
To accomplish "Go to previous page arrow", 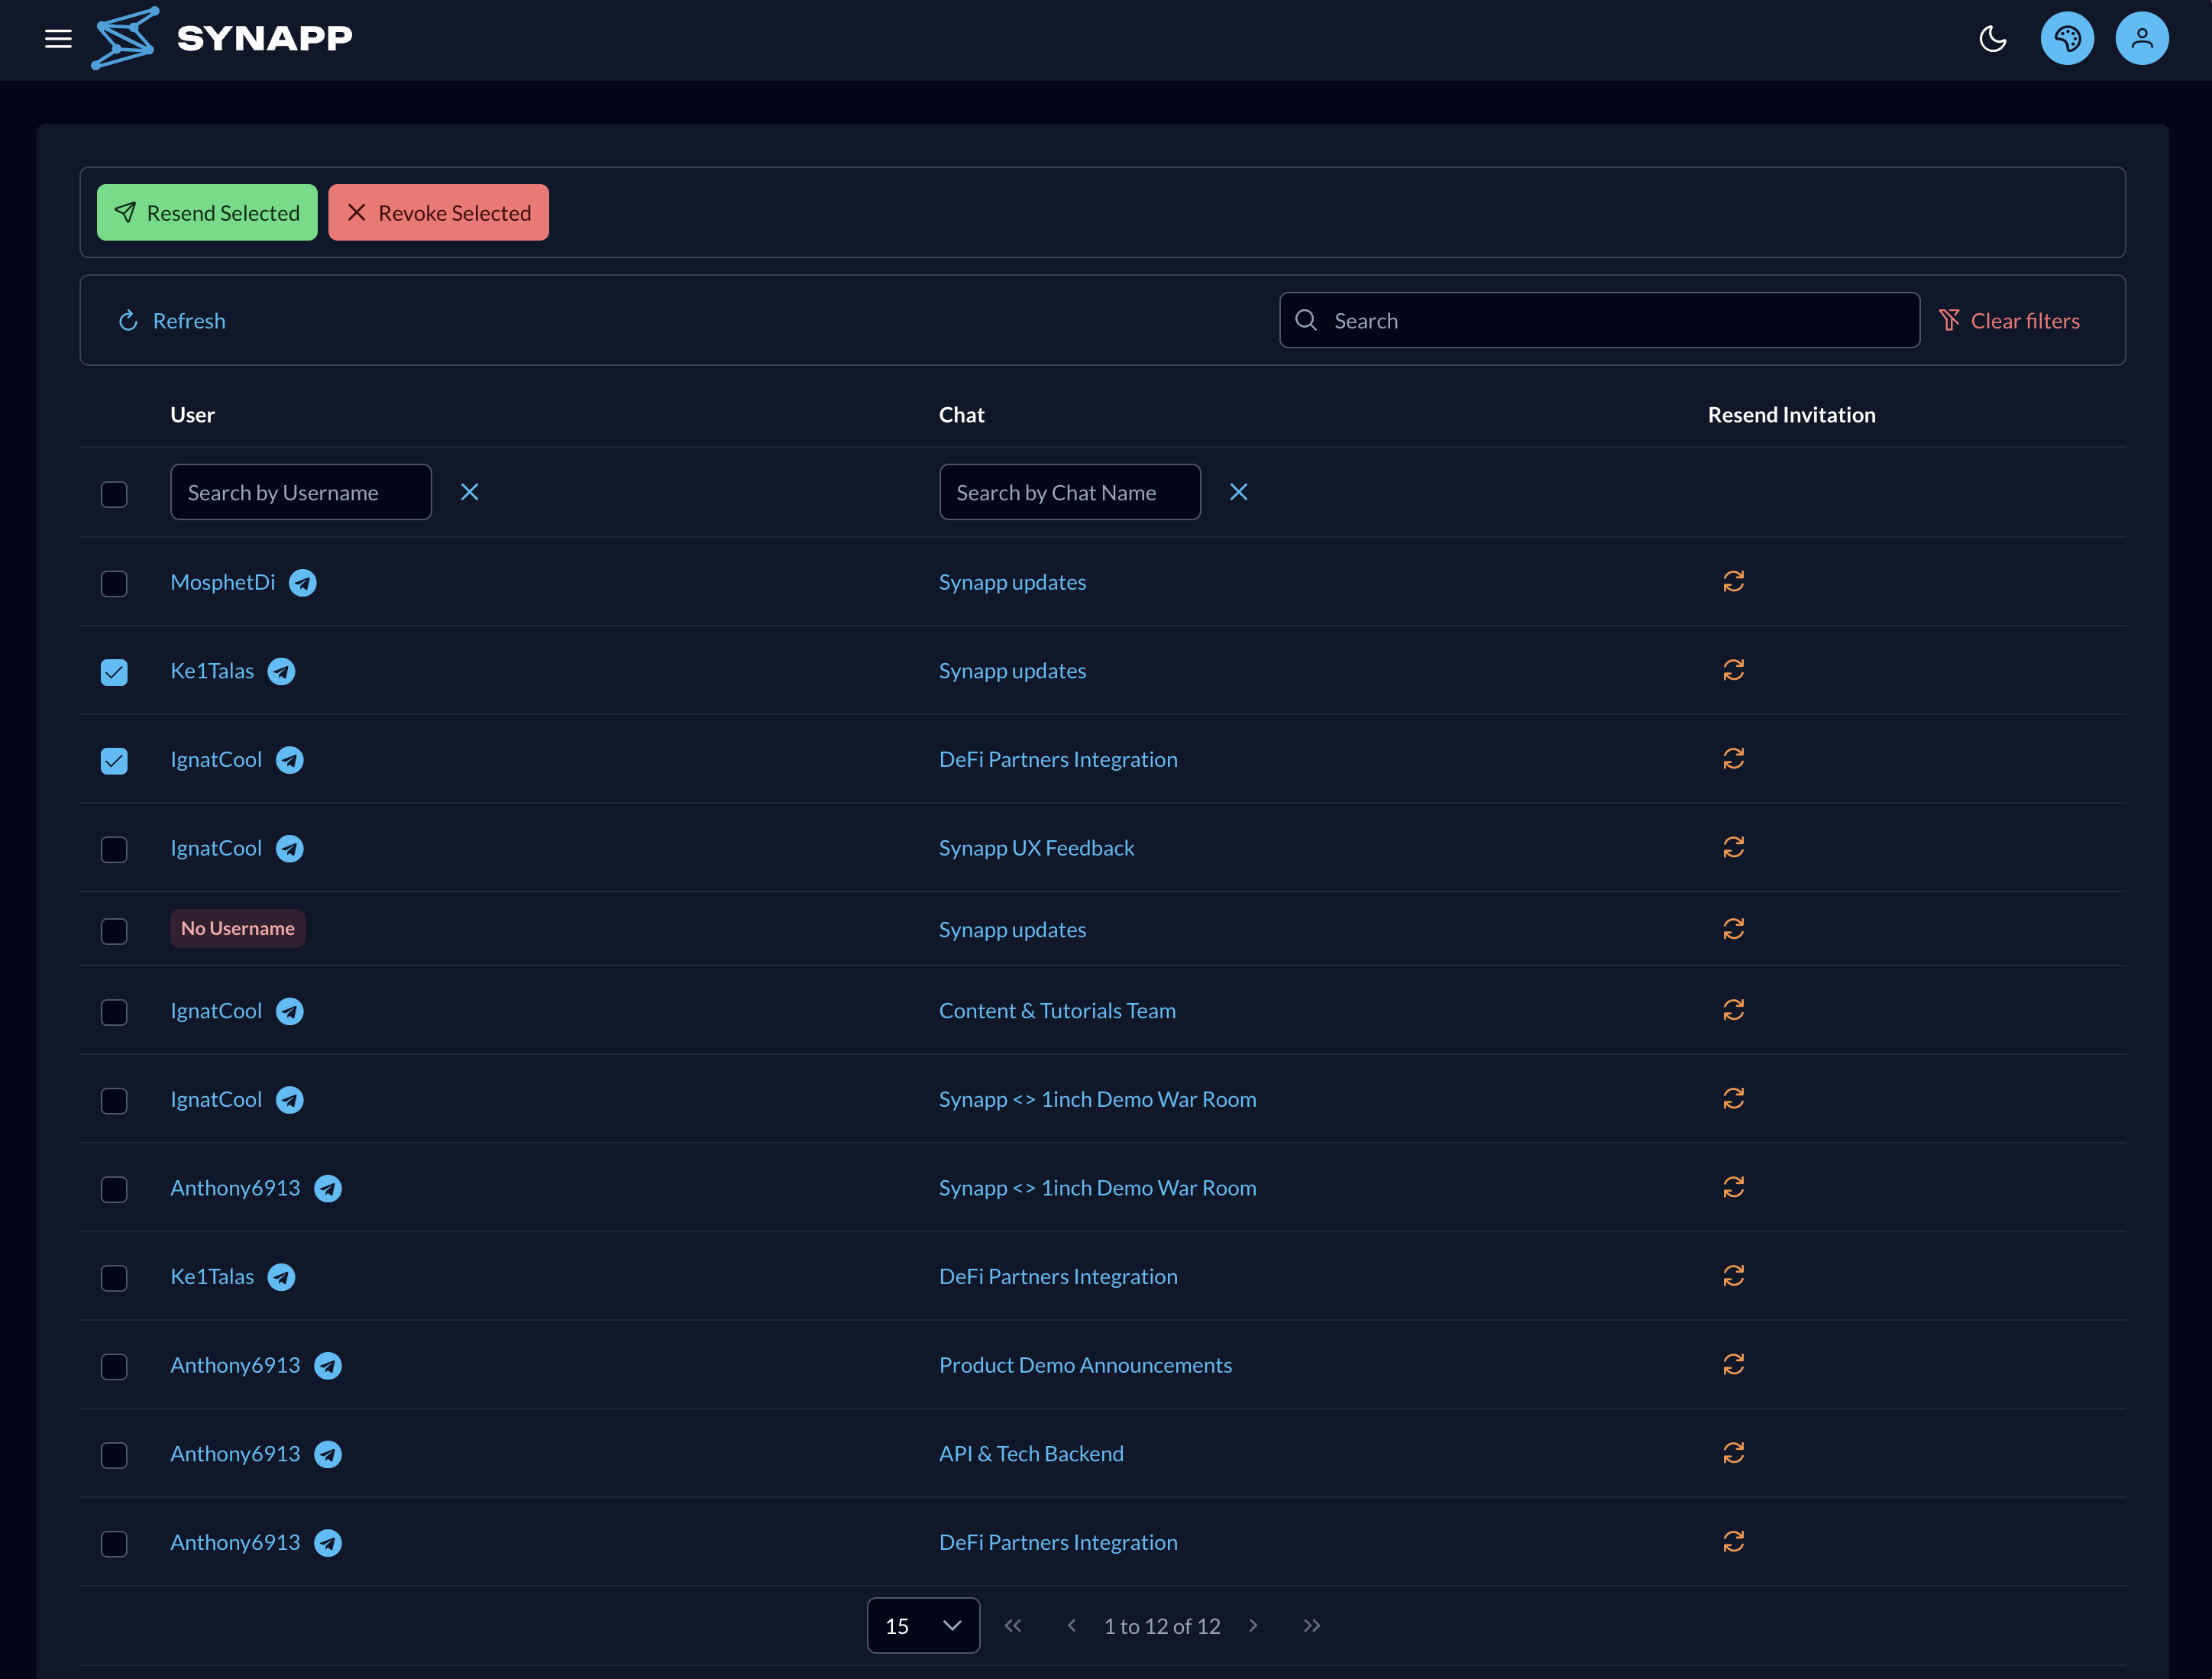I will coord(1071,1626).
